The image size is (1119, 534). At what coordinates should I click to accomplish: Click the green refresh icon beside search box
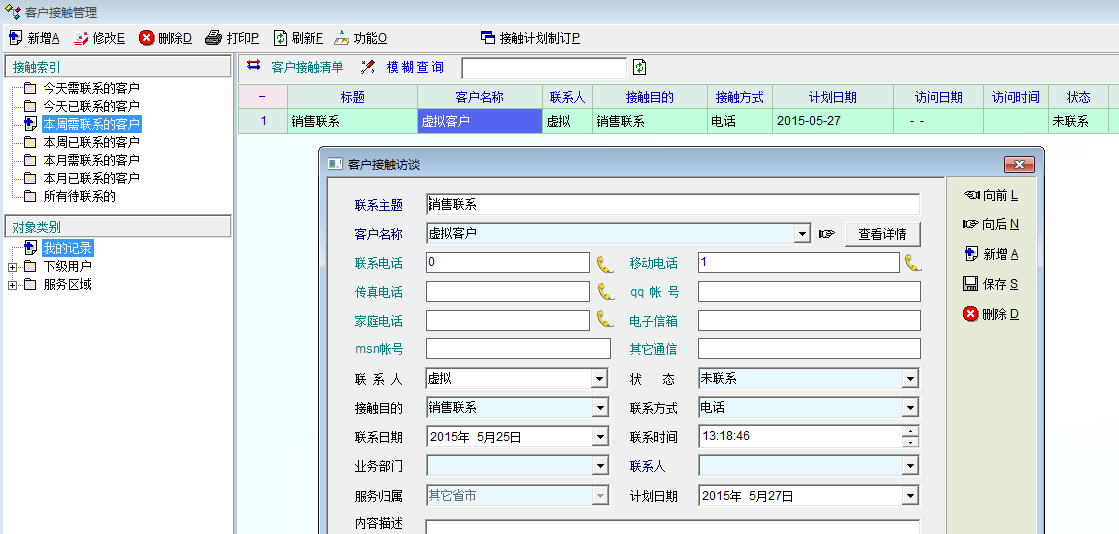[x=640, y=67]
